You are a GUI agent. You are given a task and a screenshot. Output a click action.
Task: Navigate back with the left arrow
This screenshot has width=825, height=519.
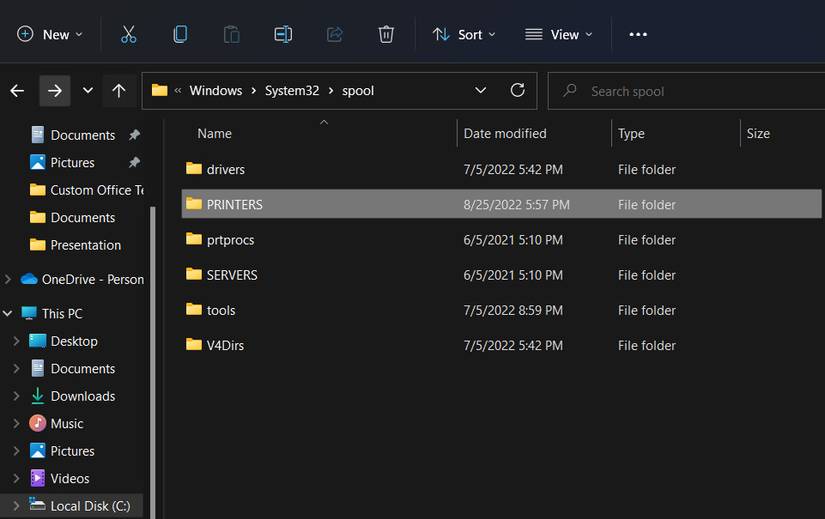[x=17, y=91]
